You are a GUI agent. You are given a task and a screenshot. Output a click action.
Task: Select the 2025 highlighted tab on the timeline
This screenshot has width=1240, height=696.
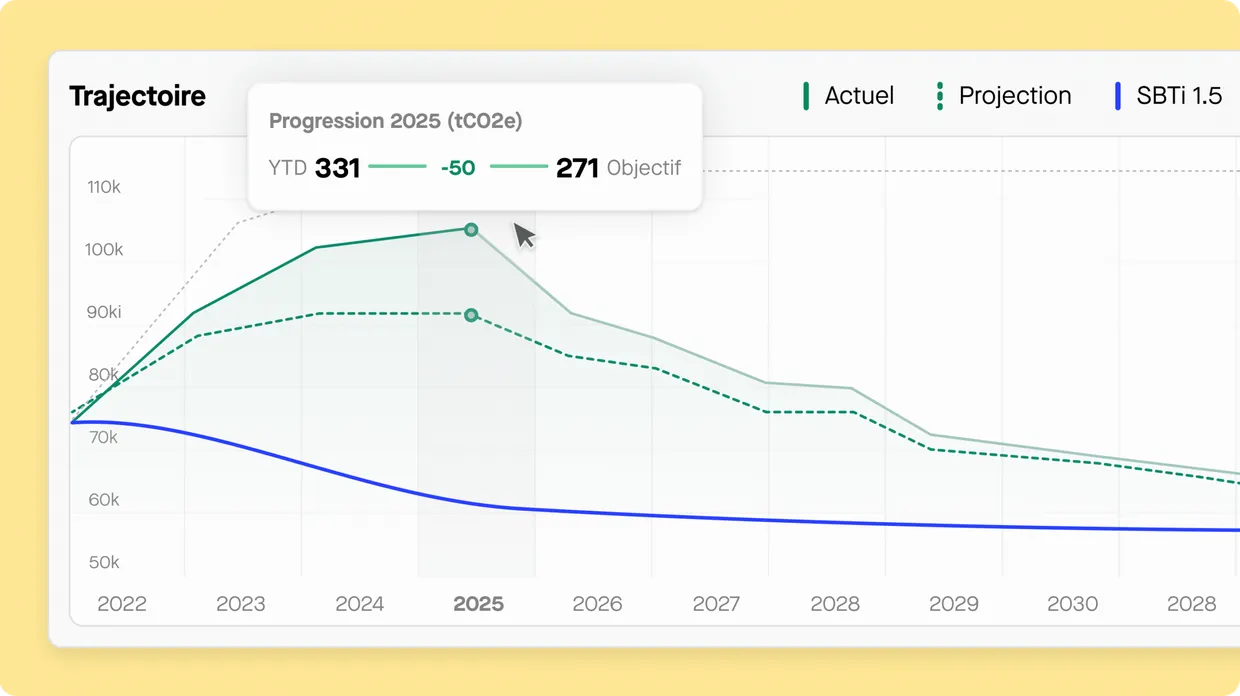(477, 604)
